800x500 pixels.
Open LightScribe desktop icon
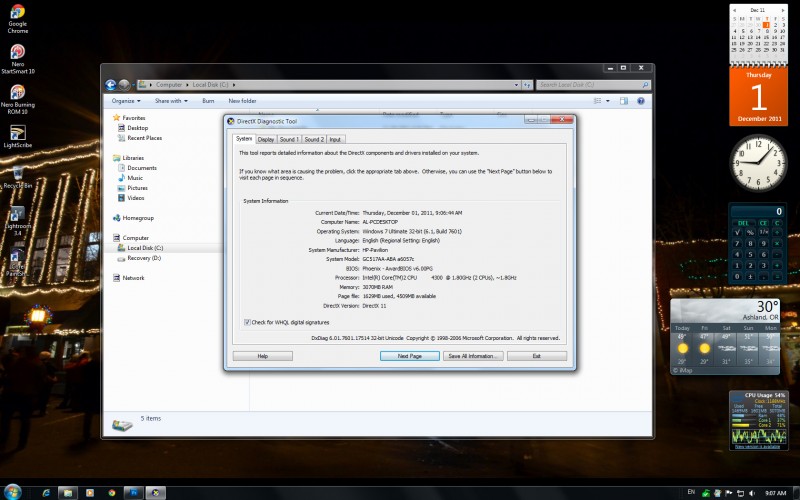pos(17,136)
